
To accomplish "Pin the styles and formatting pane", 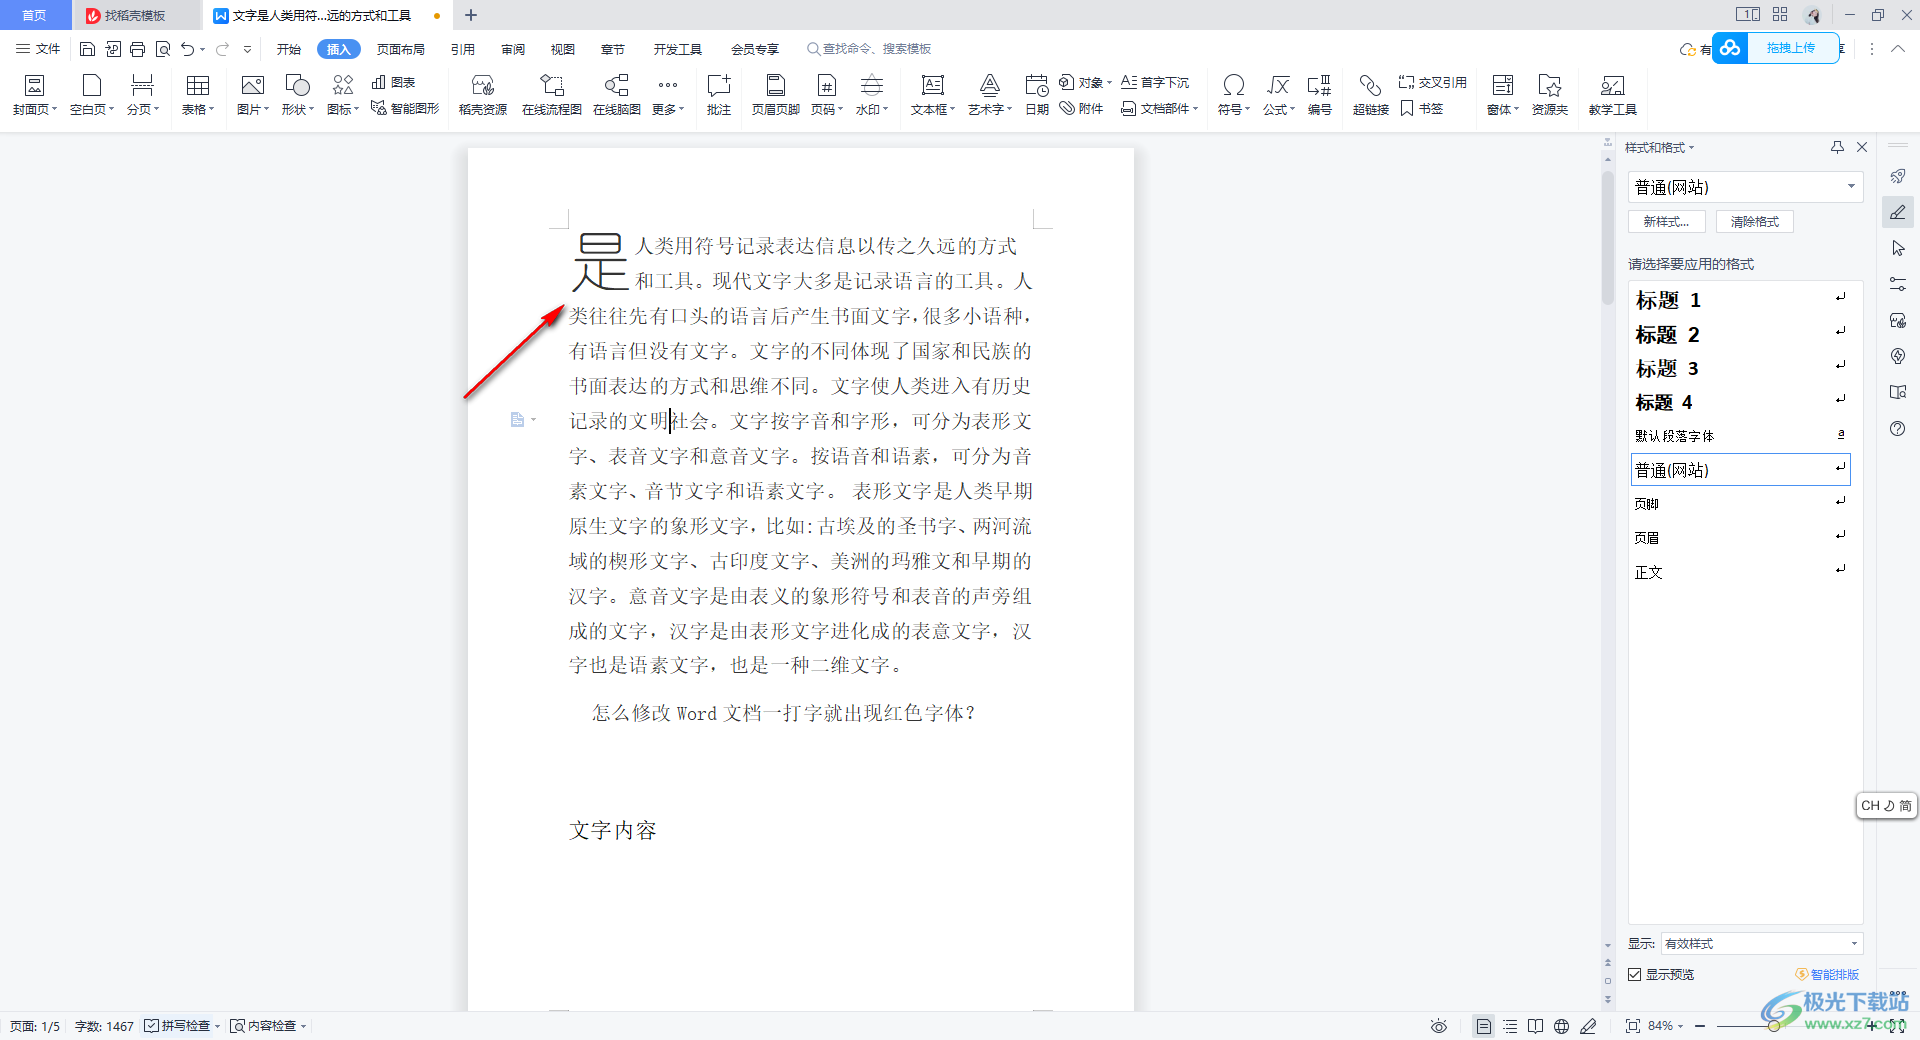I will (1837, 147).
